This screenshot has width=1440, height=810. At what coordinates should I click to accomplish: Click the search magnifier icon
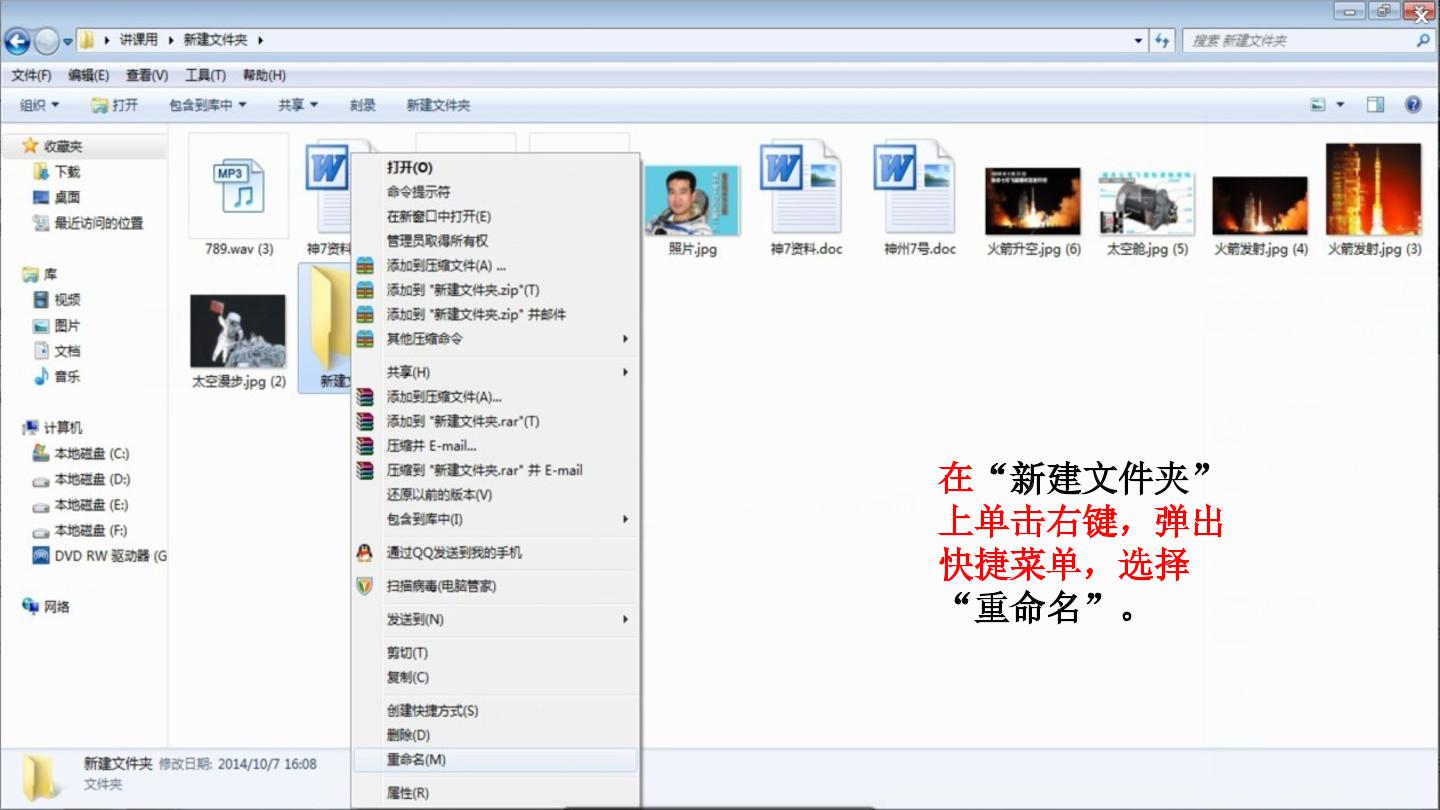coord(1422,41)
